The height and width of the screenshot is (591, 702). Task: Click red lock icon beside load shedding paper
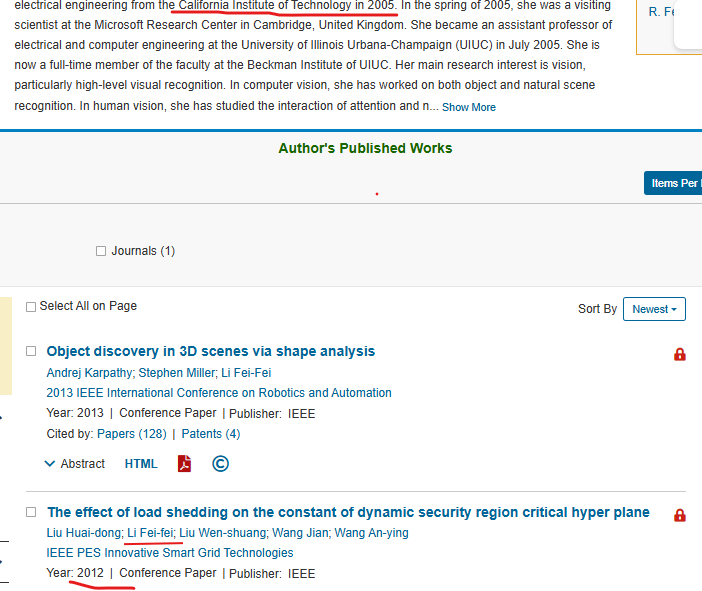point(680,515)
